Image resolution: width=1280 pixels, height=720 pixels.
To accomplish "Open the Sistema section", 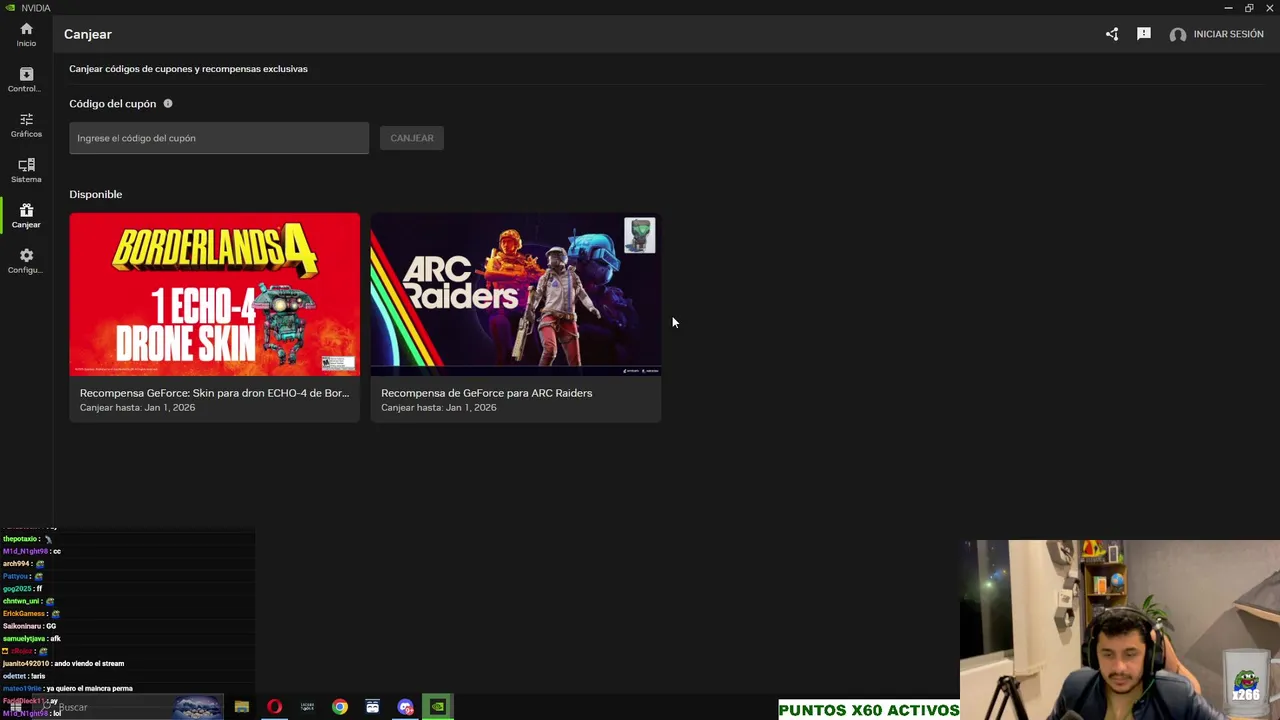I will point(26,170).
